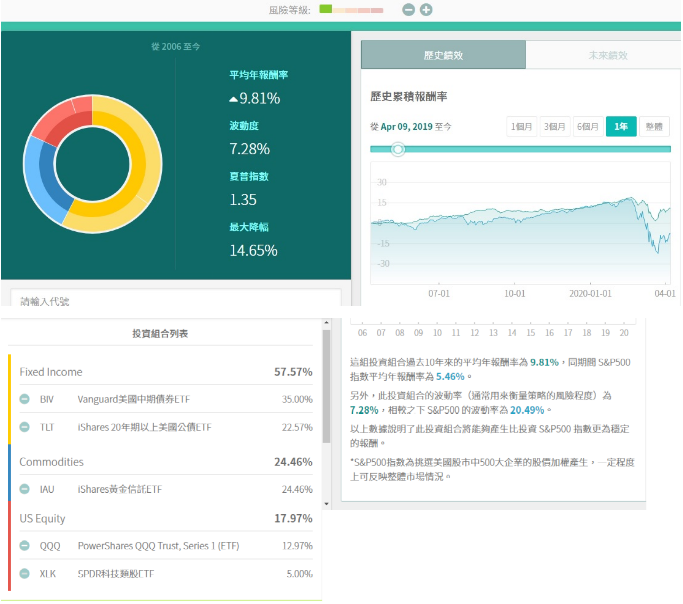Screen dimensions: 683x604
Task: Expand the Fixed Income category
Action: click(x=165, y=372)
